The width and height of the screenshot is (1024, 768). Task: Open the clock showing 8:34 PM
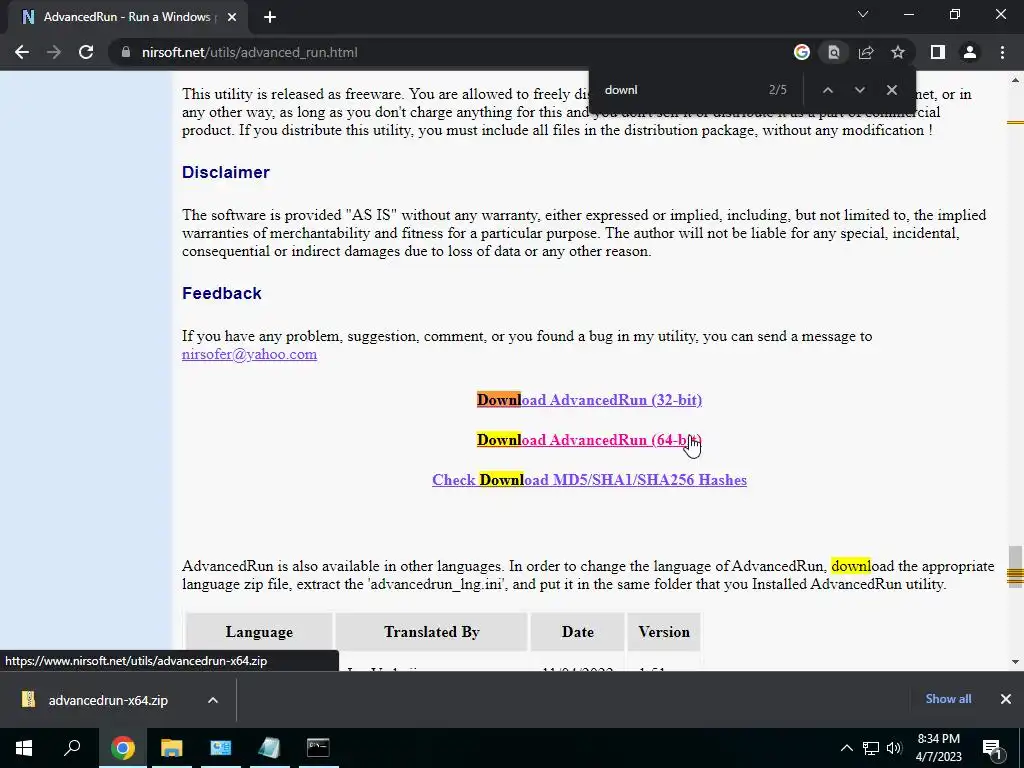(938, 748)
